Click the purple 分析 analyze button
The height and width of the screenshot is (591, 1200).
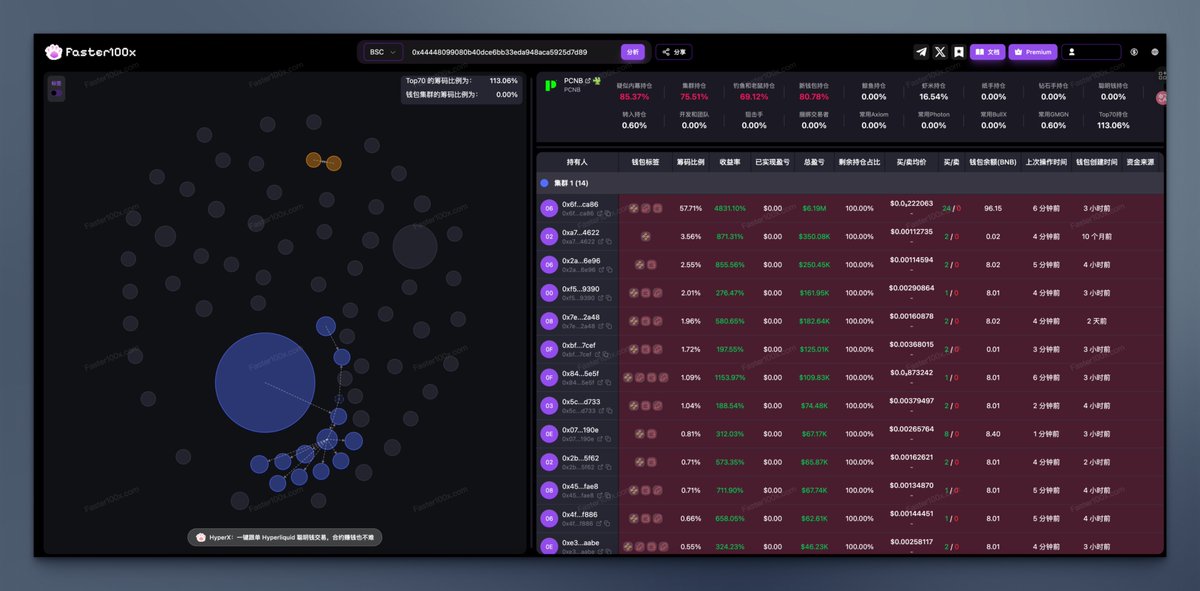632,52
